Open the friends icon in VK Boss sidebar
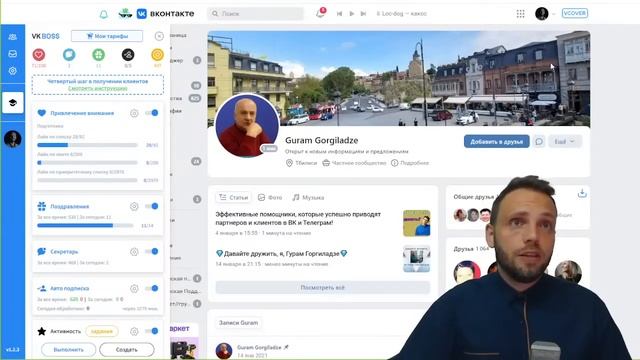640x360 pixels. click(13, 37)
